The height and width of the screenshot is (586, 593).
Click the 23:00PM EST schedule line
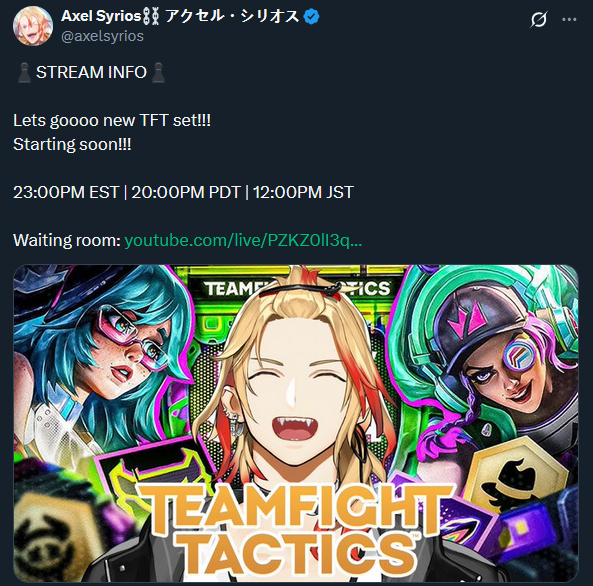[x=183, y=192]
